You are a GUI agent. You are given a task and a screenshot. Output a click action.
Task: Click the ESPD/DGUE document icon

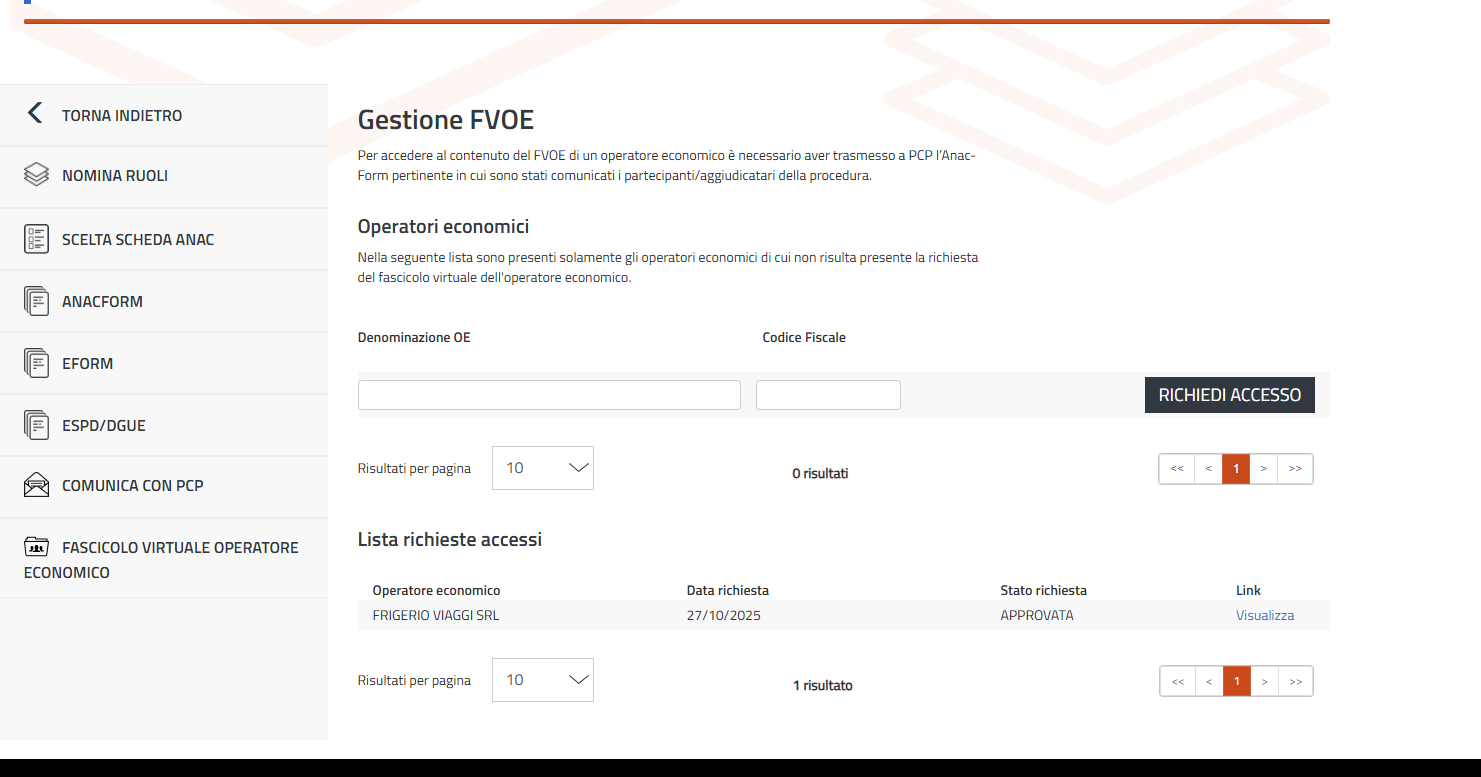pos(36,425)
